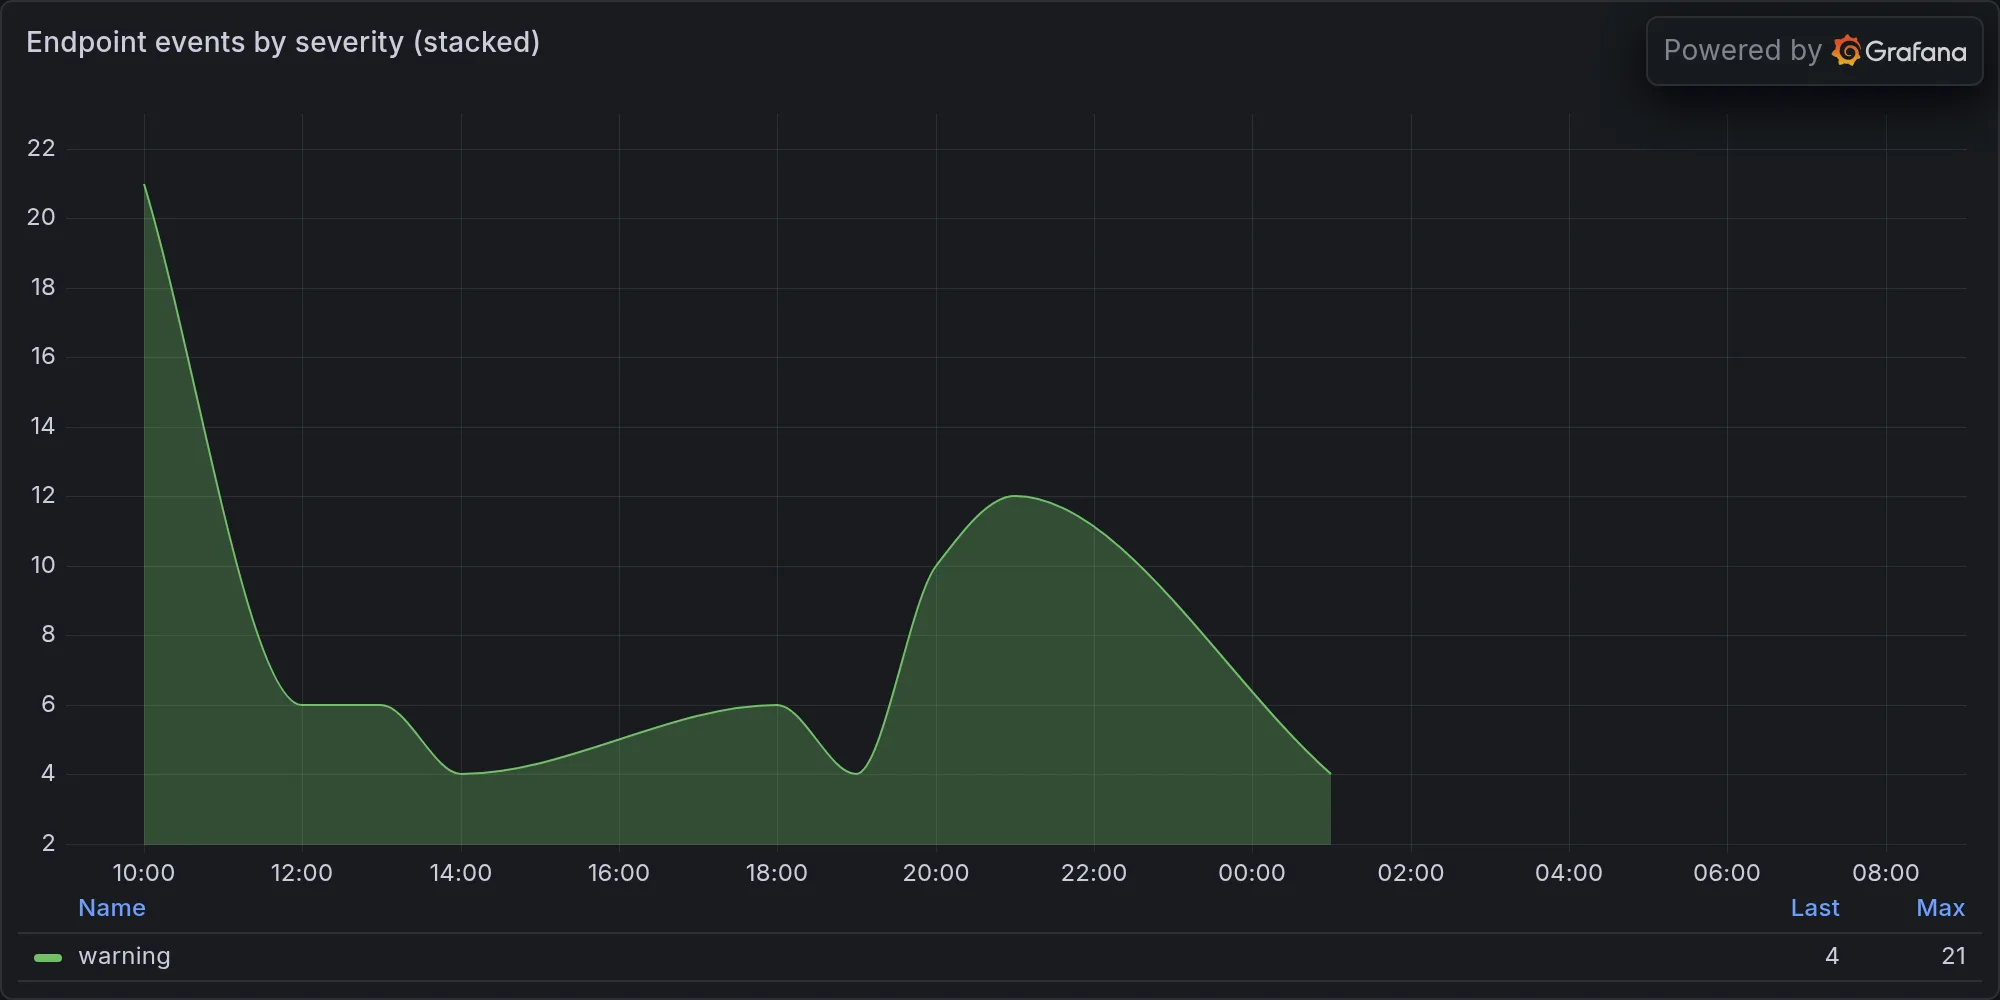Image resolution: width=2000 pixels, height=1000 pixels.
Task: Click the Grafana logo icon
Action: (x=1846, y=51)
